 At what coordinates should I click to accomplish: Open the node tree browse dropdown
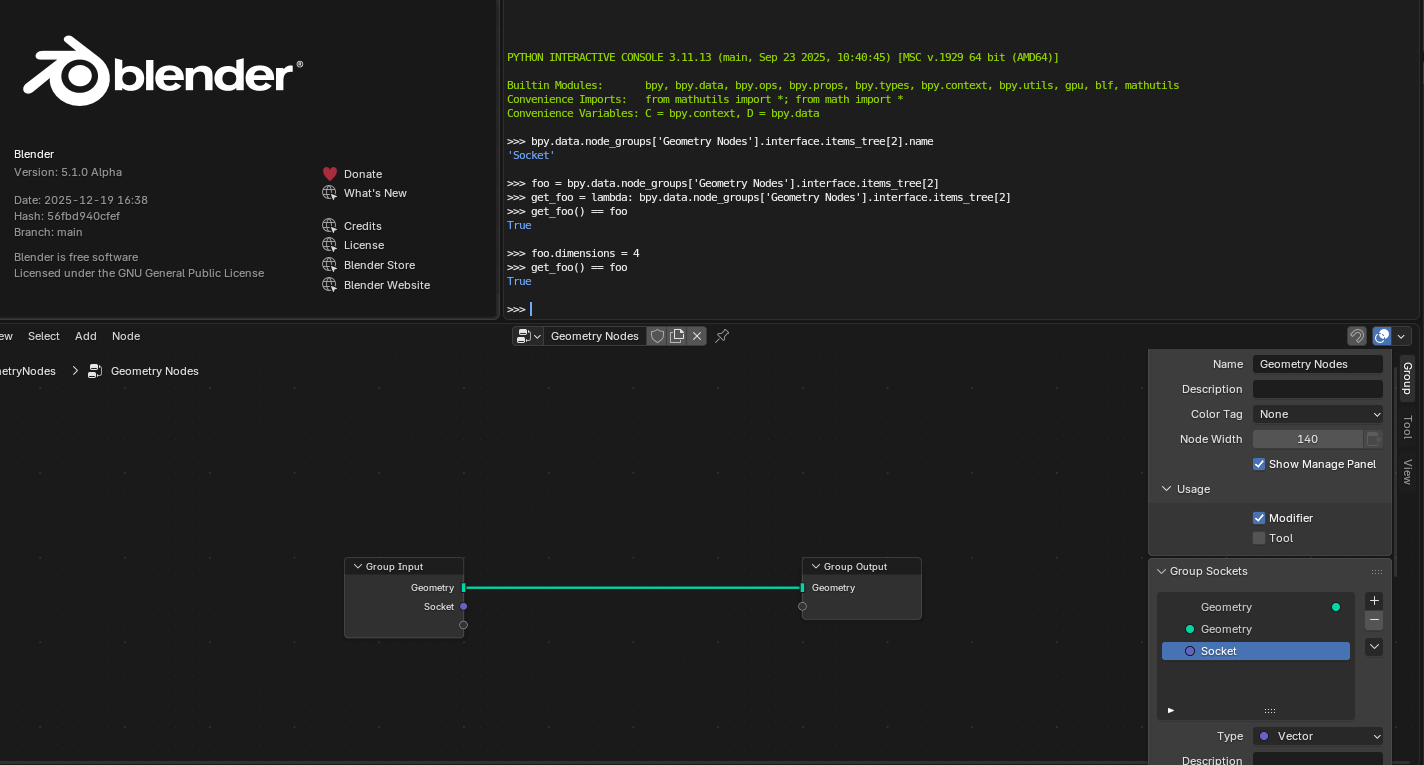click(x=528, y=336)
